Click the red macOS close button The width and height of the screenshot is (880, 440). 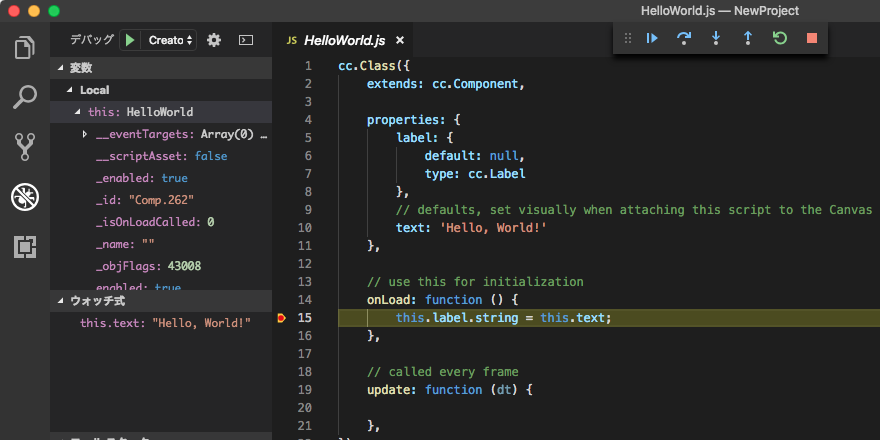pyautogui.click(x=14, y=11)
